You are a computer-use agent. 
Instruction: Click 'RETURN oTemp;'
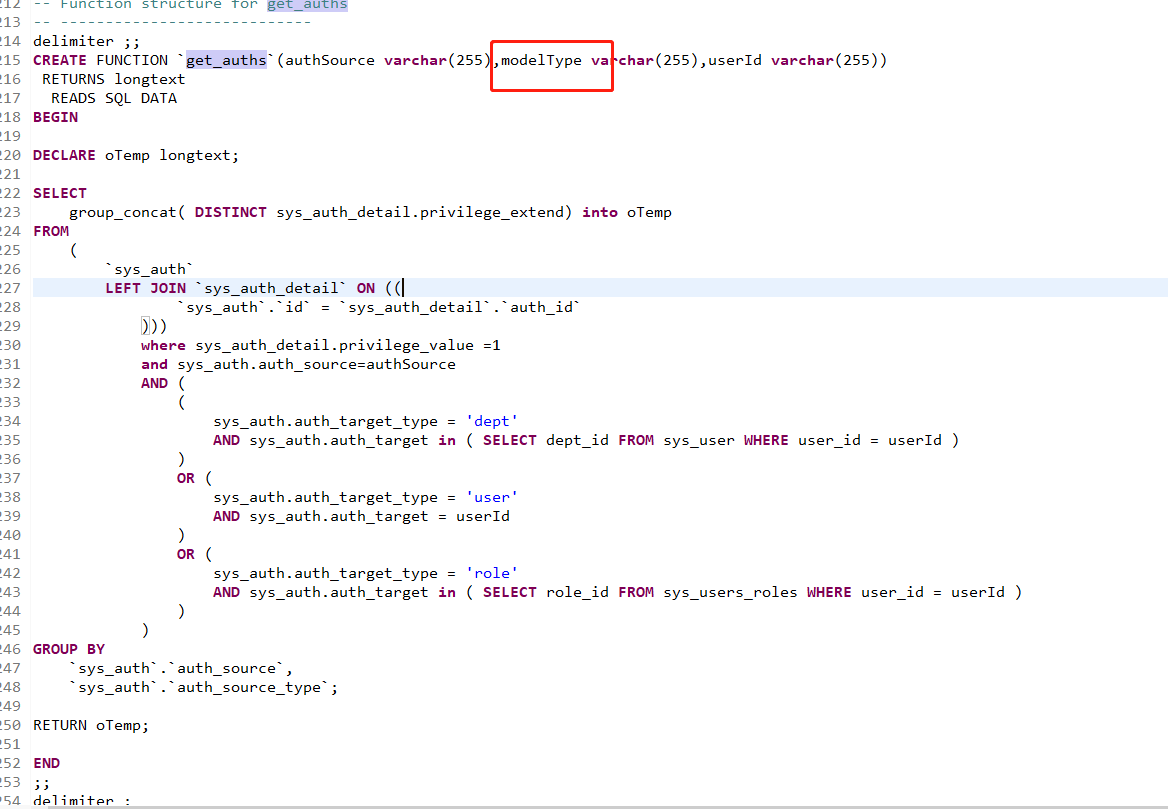(91, 725)
